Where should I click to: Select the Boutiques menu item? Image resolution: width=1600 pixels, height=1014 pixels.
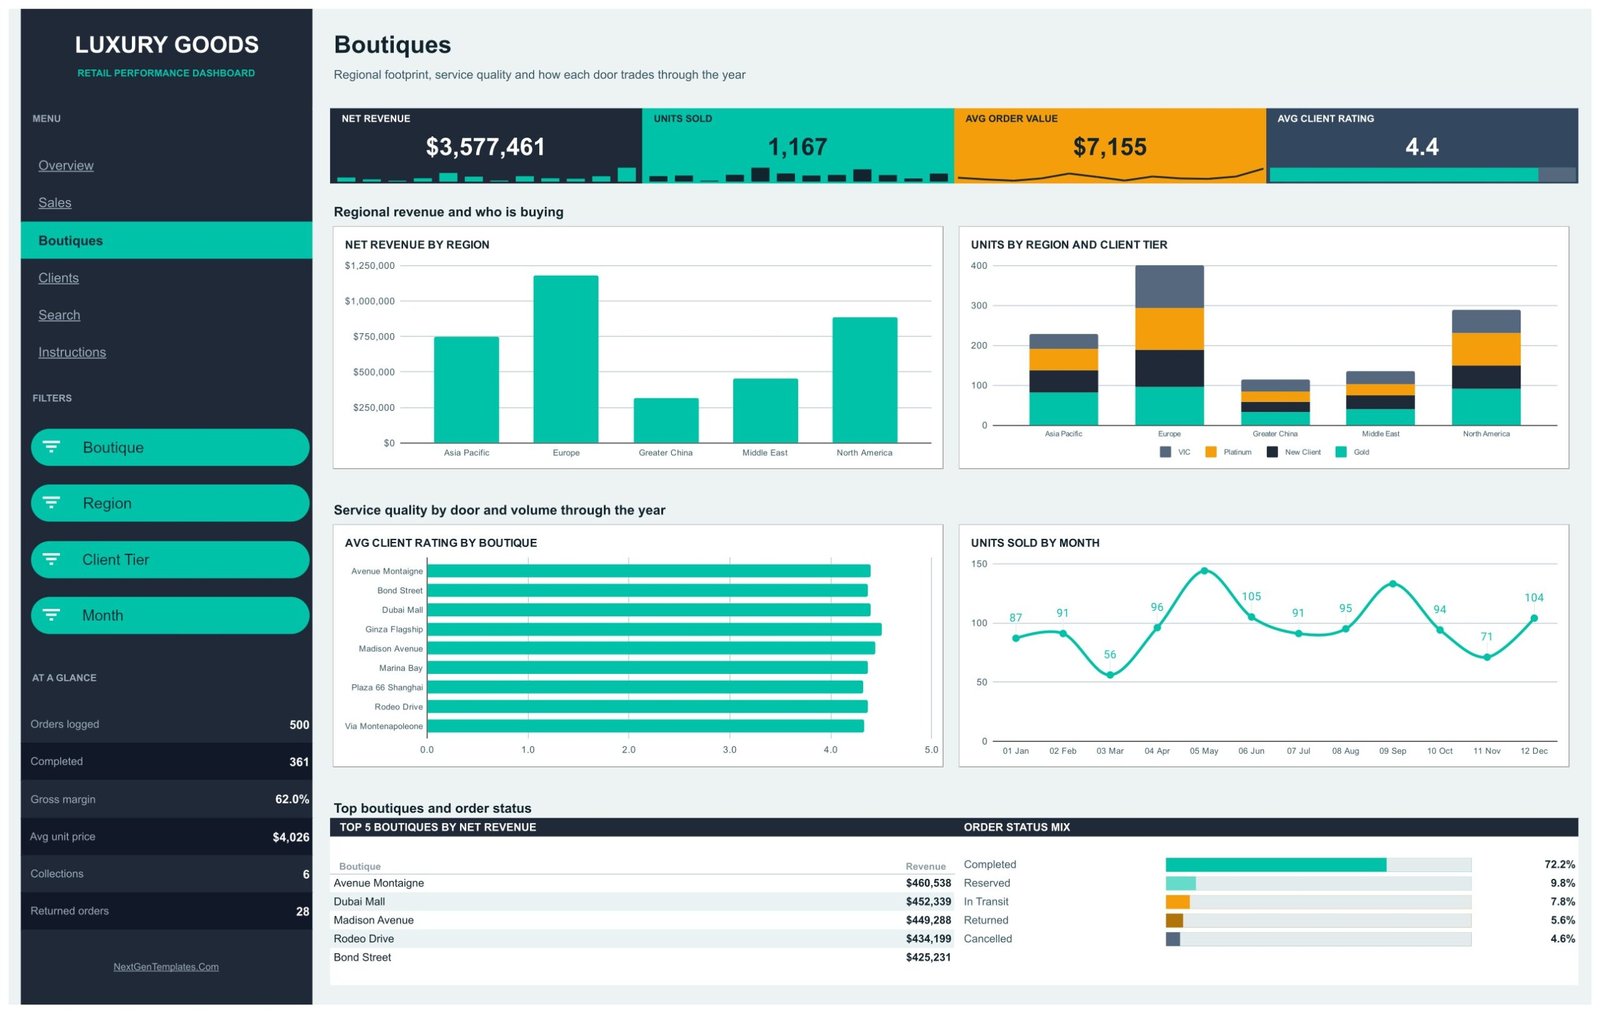166,240
